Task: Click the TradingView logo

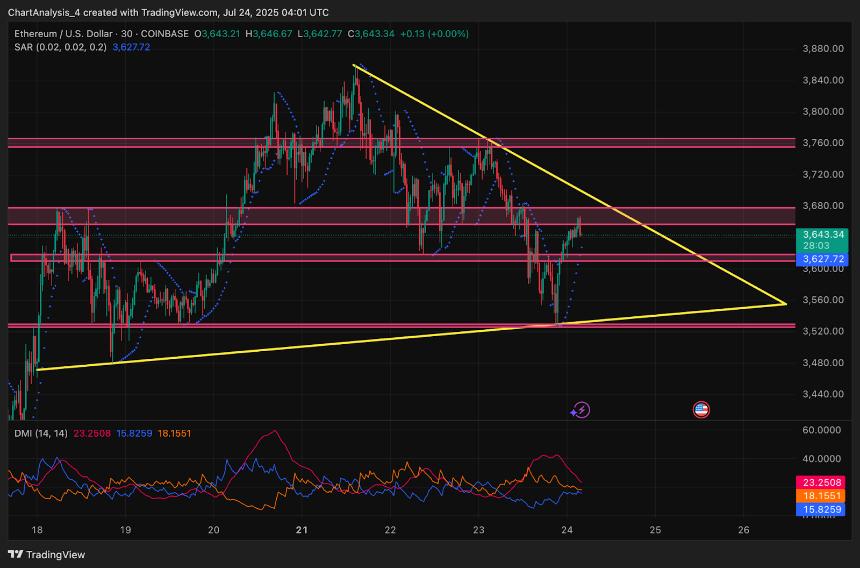Action: 46,554
